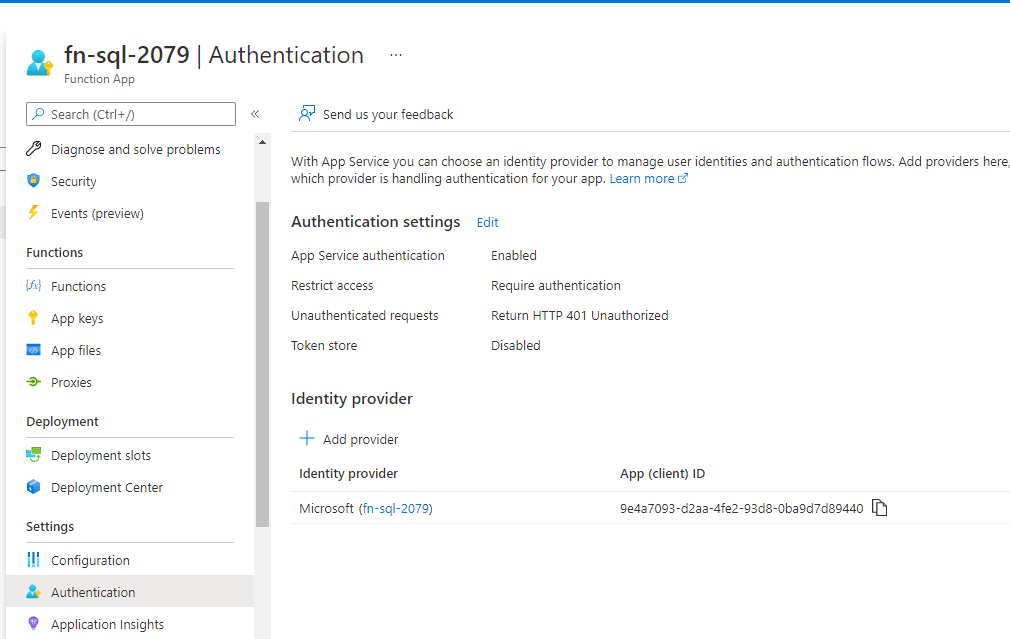Viewport: 1010px width, 639px height.
Task: Open the fn-sql-2079 identity provider link
Action: [395, 508]
